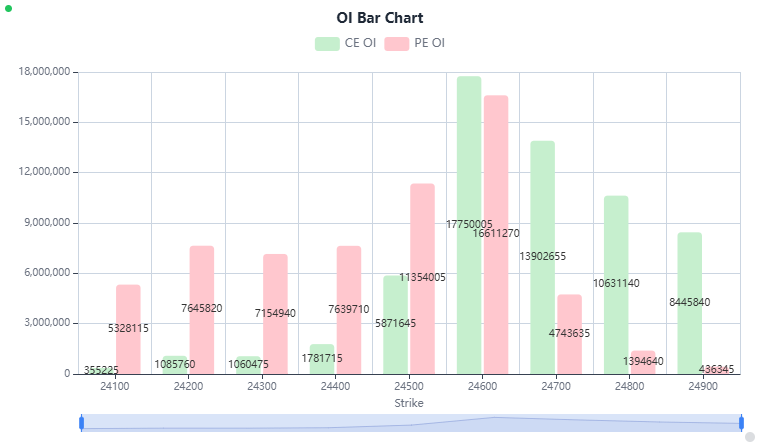Image resolution: width=757 pixels, height=447 pixels.
Task: Click the 24700 strike axis label
Action: (x=556, y=386)
